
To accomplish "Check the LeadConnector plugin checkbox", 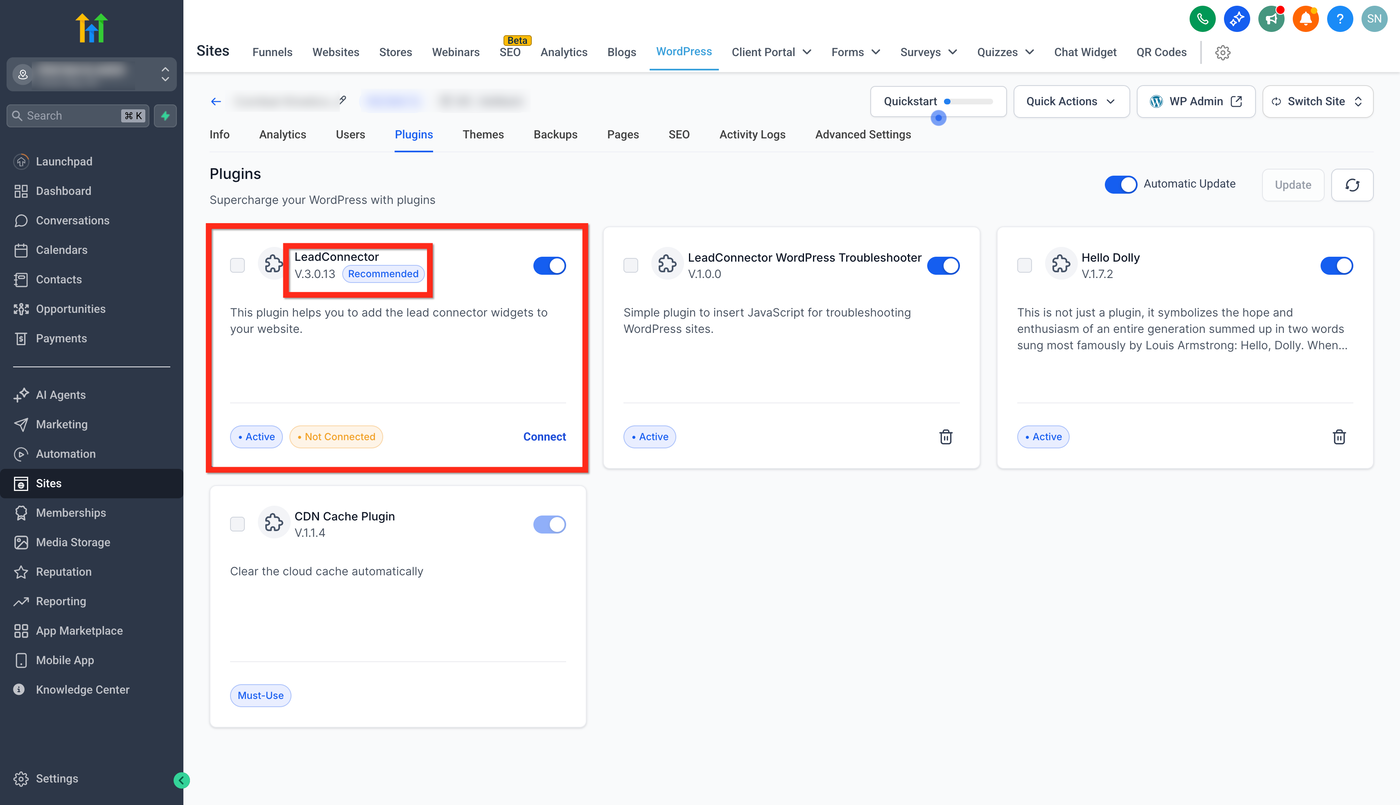I will point(237,265).
